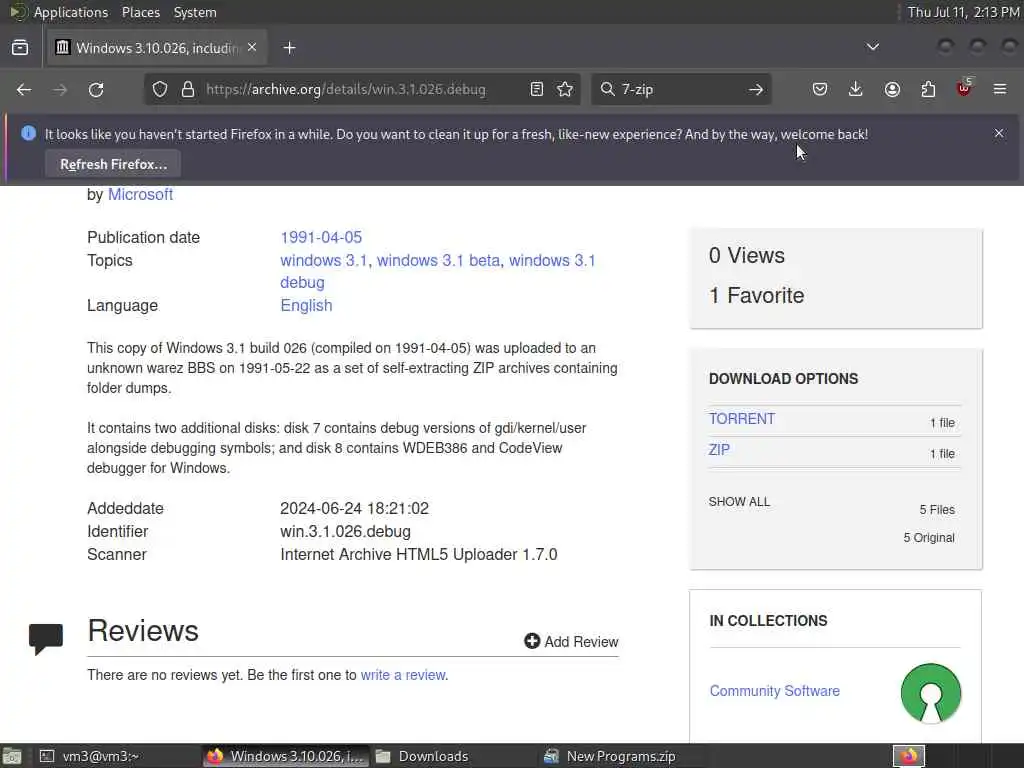This screenshot has height=768, width=1024.
Task: Download the TORRENT option
Action: (x=742, y=419)
